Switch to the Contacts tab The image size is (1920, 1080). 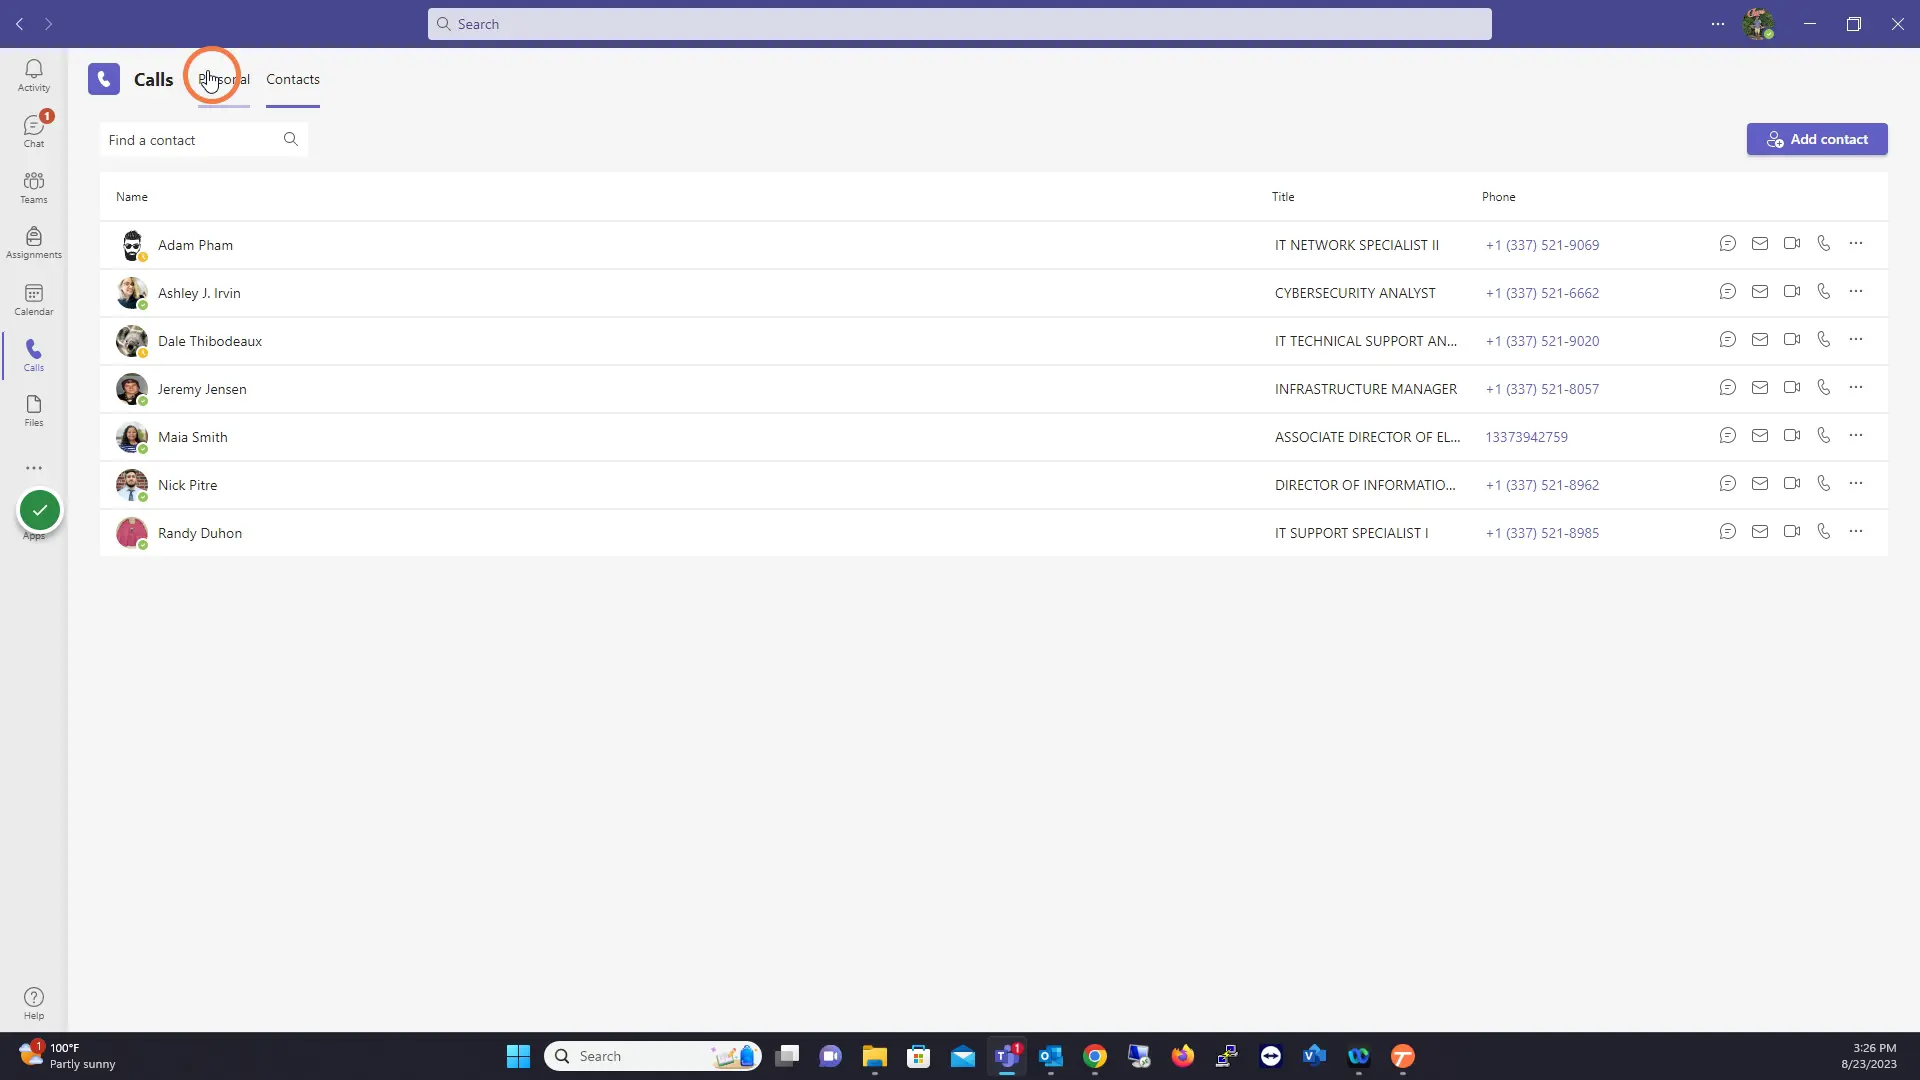(x=293, y=79)
